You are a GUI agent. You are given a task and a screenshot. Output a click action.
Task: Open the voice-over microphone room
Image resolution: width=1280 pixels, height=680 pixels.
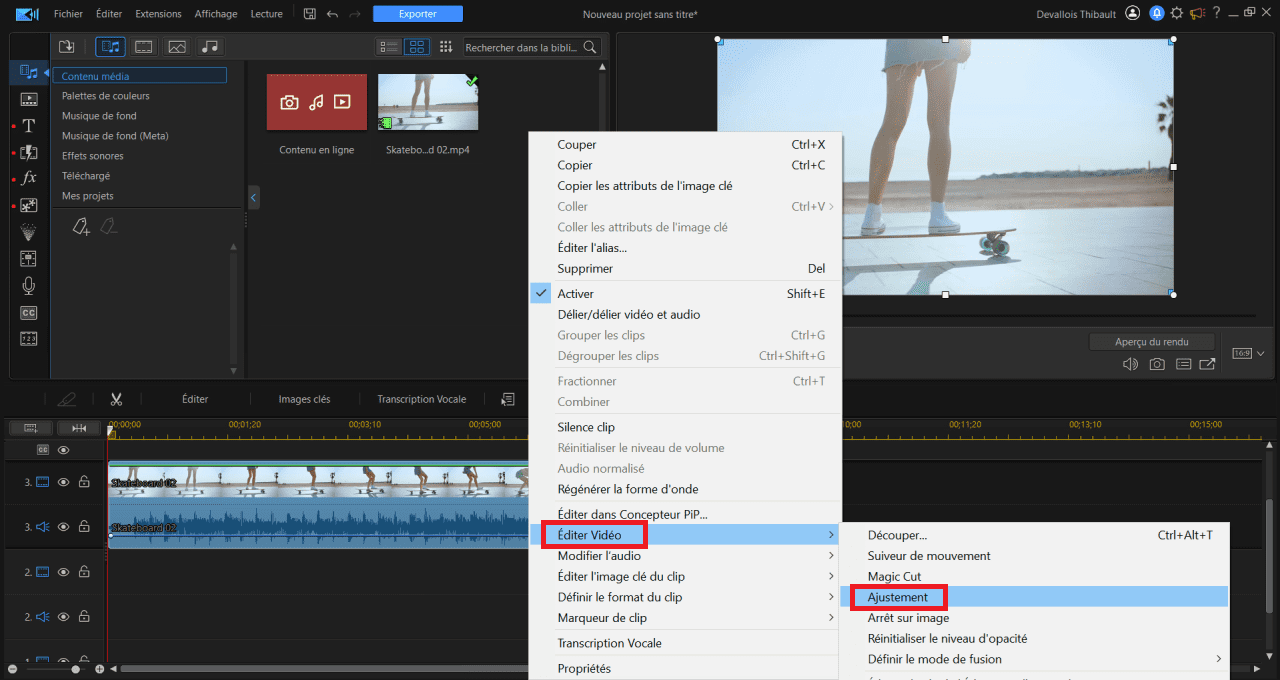tap(29, 286)
